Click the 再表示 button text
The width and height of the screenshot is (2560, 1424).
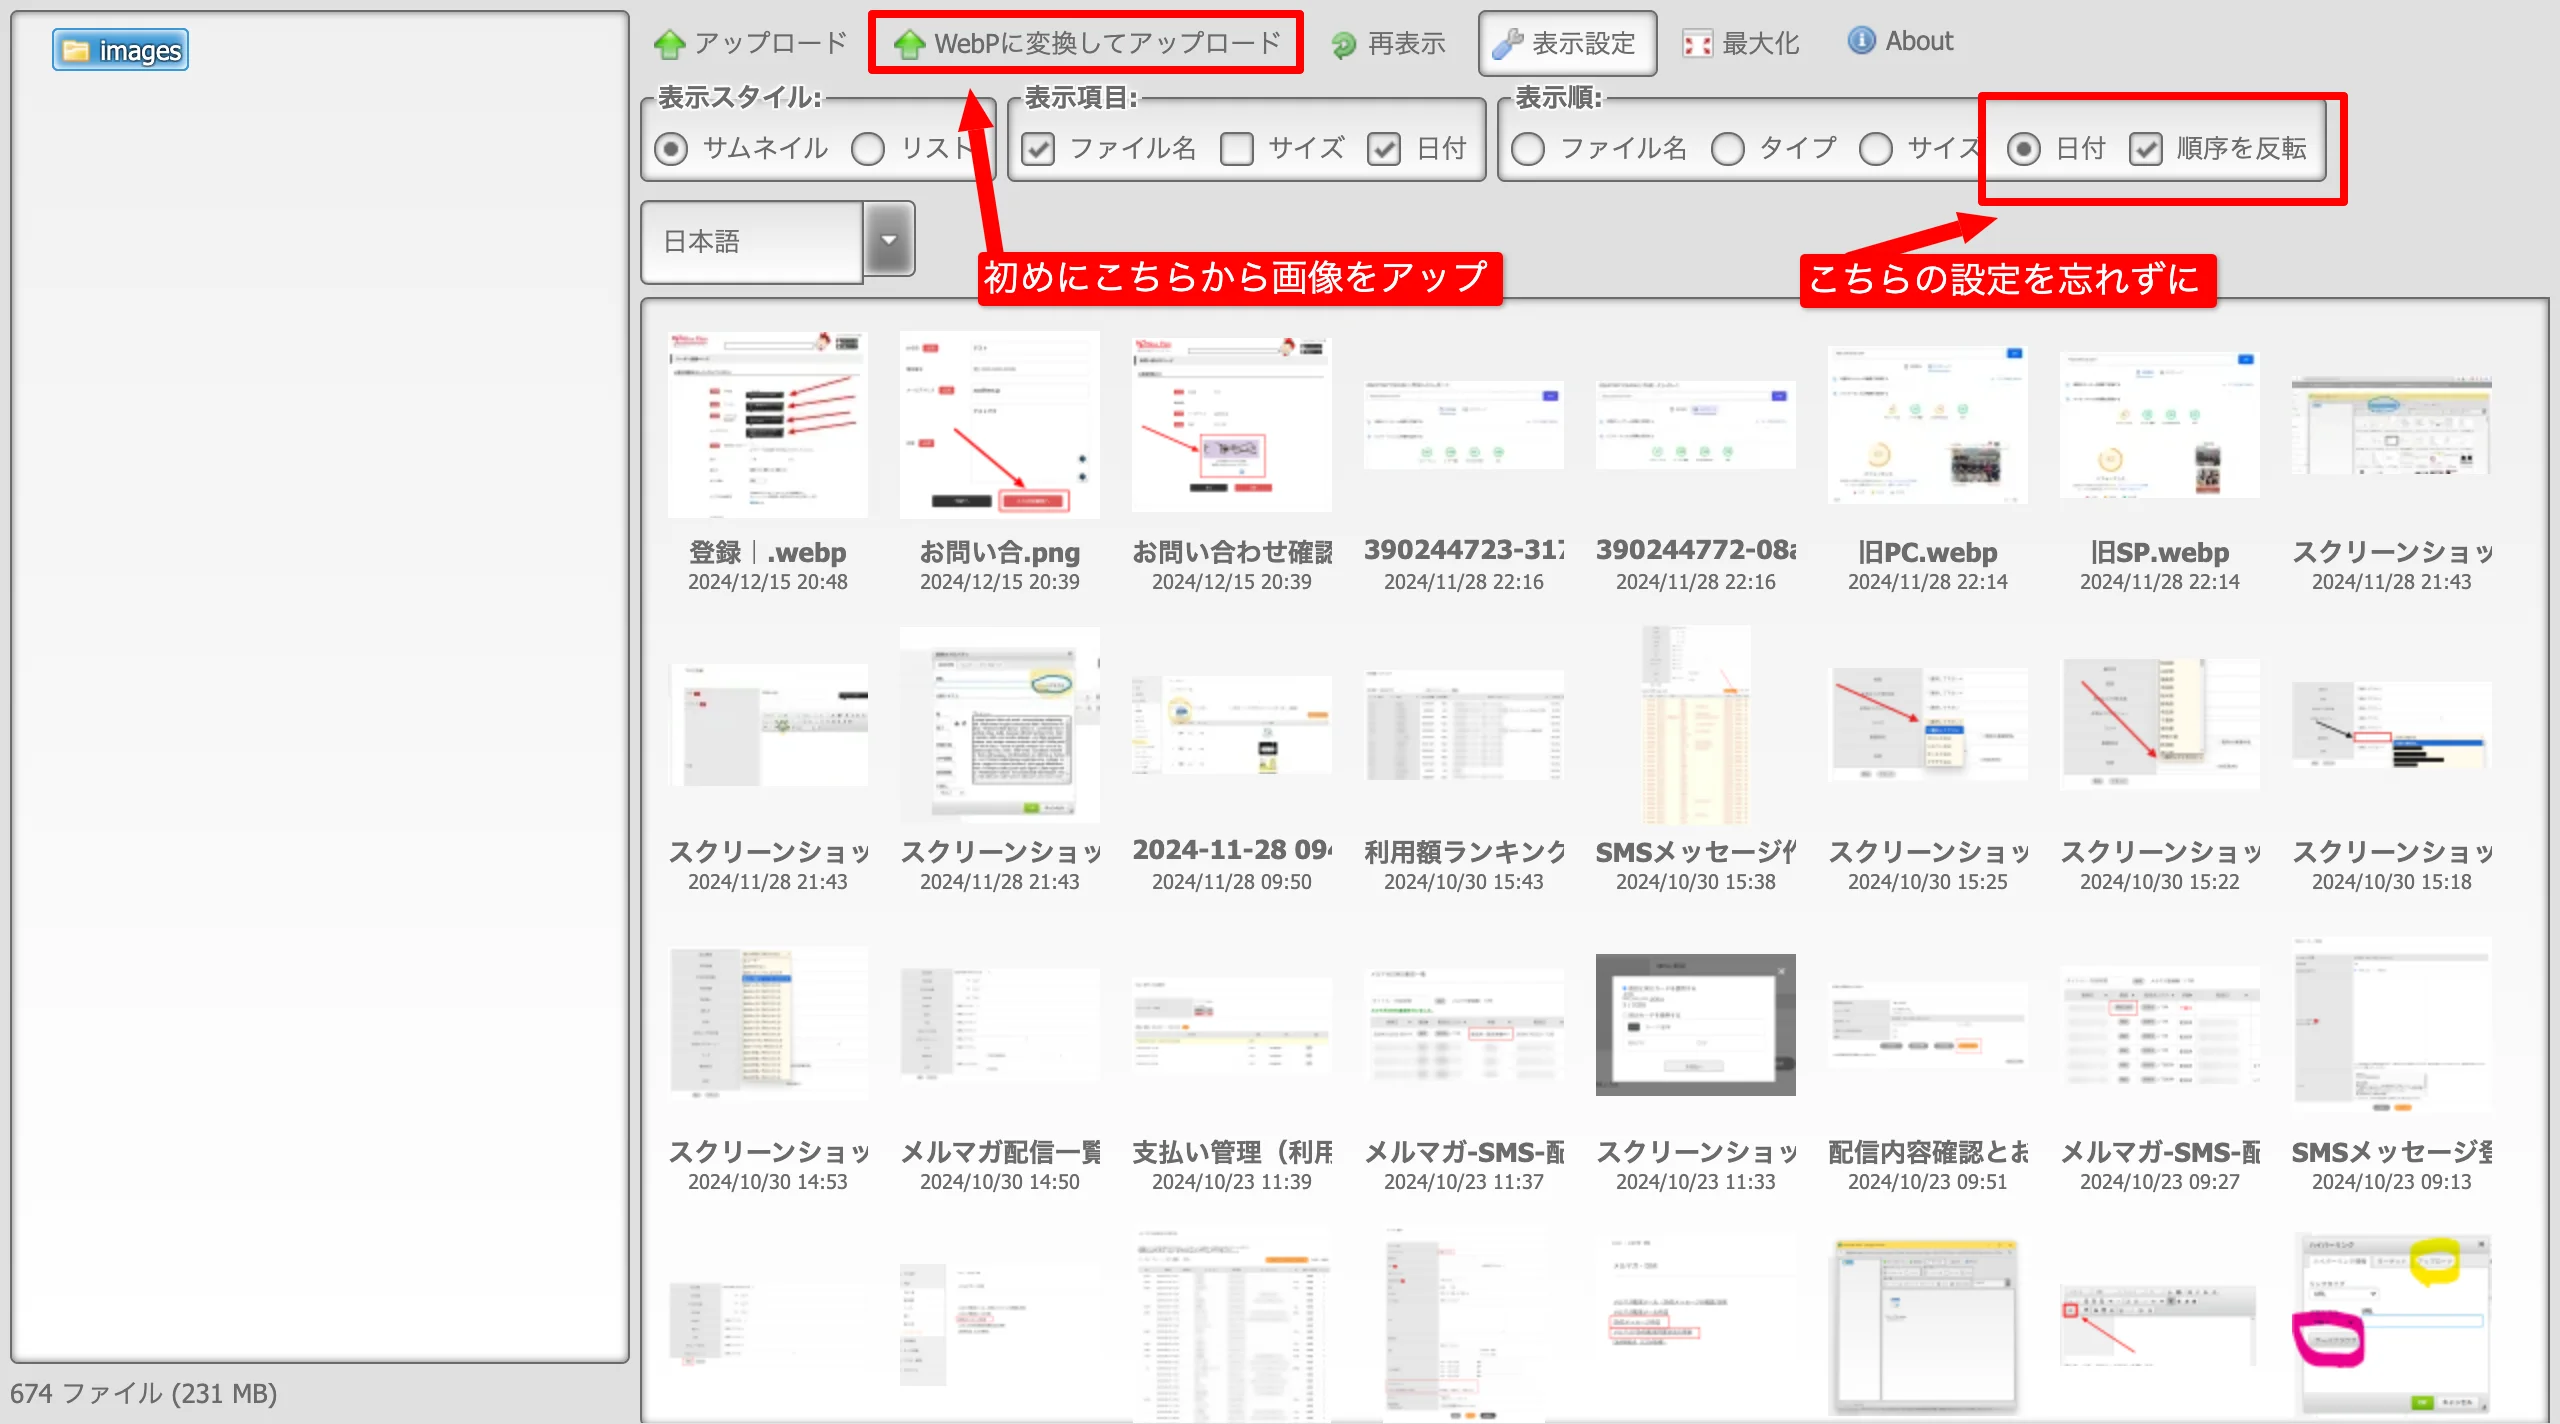[x=1407, y=43]
